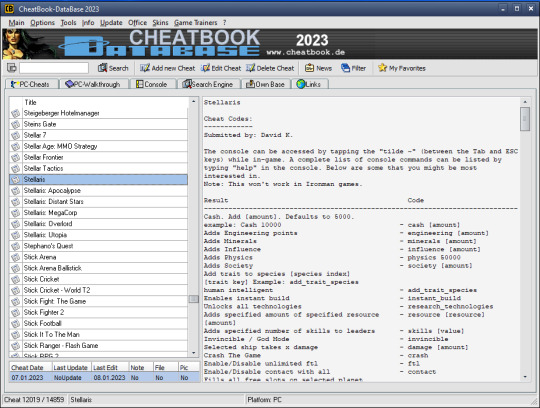540x408 pixels.
Task: Click Delete Cheat toolbar button
Action: 270,68
